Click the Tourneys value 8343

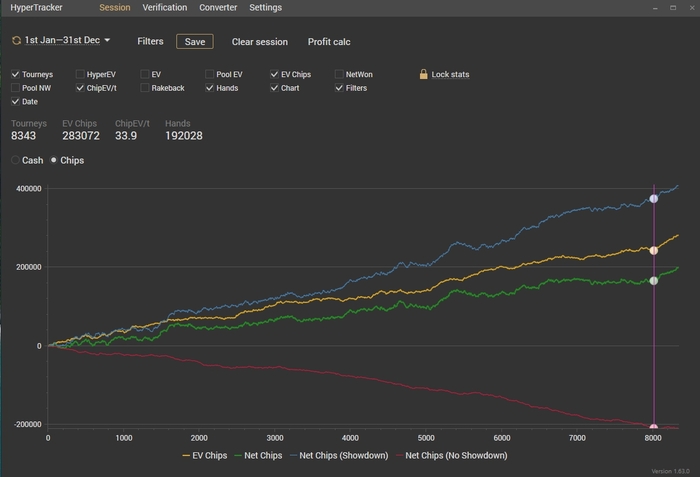23,136
